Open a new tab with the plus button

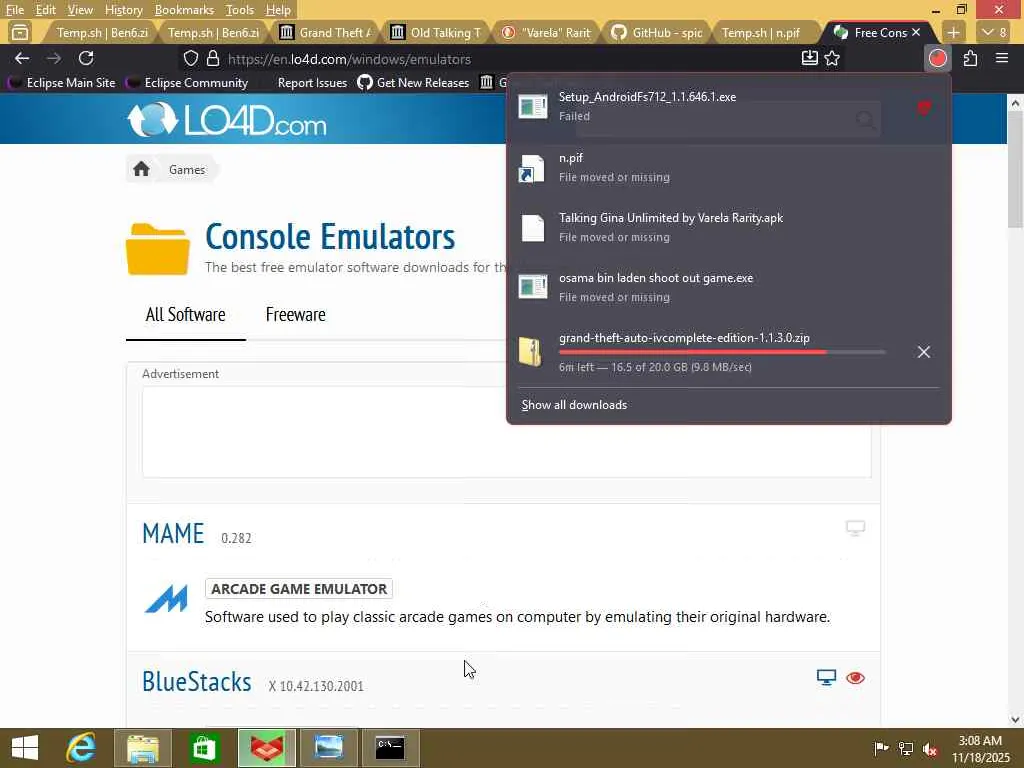point(953,32)
